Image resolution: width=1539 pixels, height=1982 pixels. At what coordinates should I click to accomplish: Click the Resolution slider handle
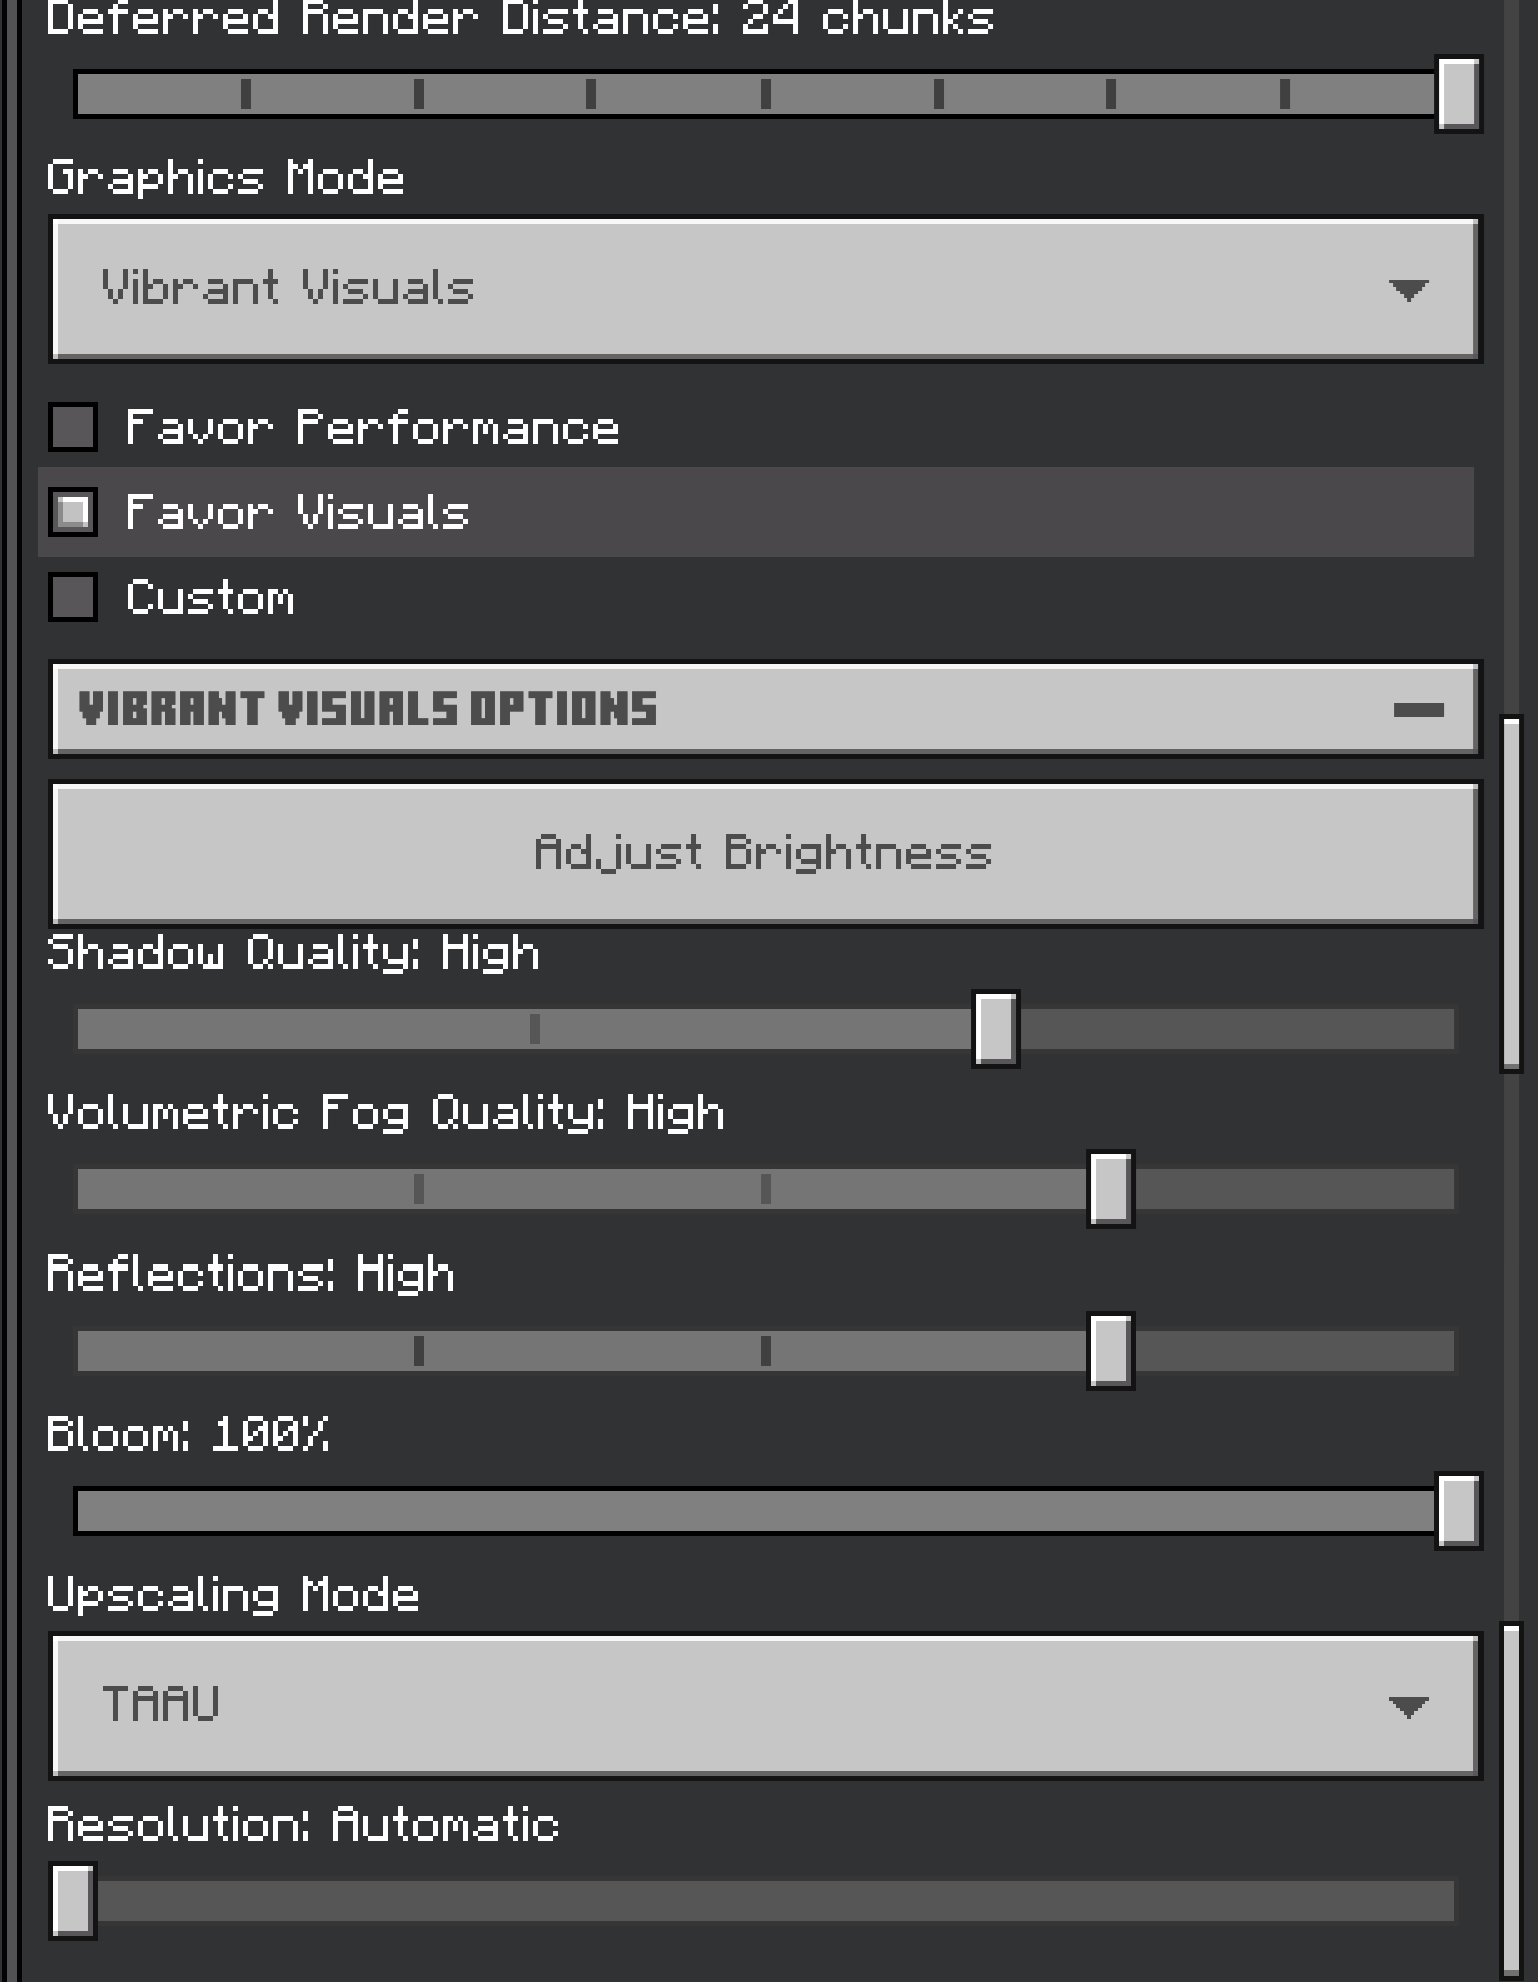(73, 1901)
